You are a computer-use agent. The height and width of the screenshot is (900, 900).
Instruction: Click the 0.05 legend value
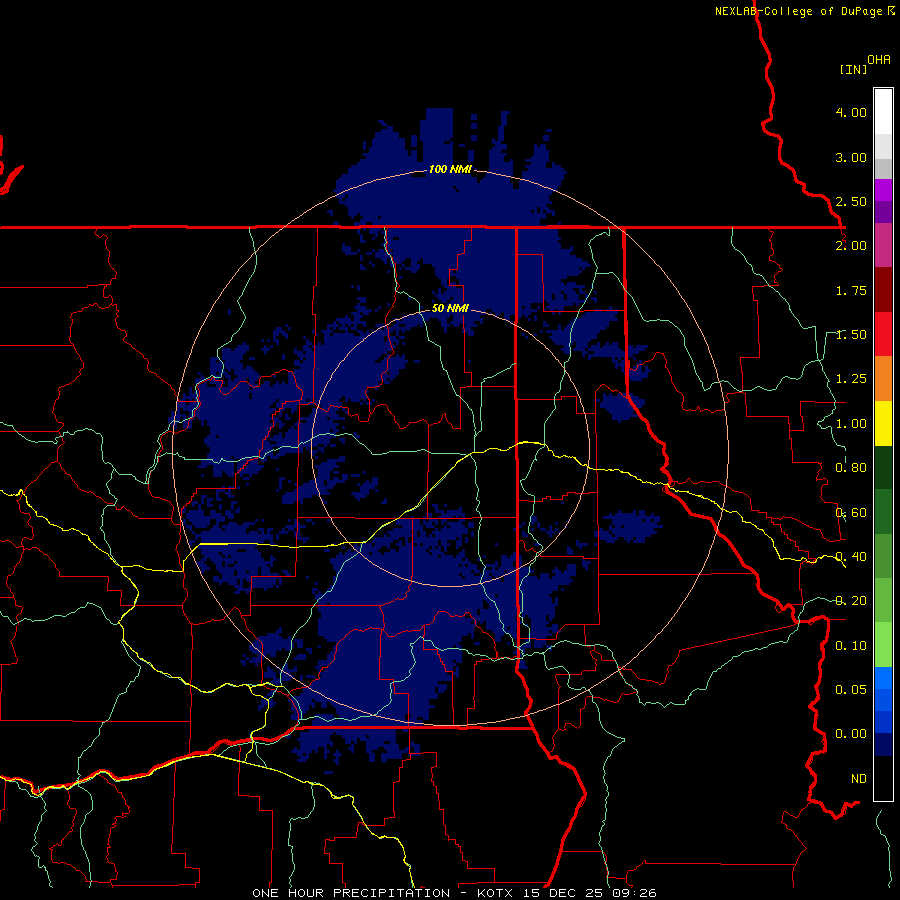[851, 689]
